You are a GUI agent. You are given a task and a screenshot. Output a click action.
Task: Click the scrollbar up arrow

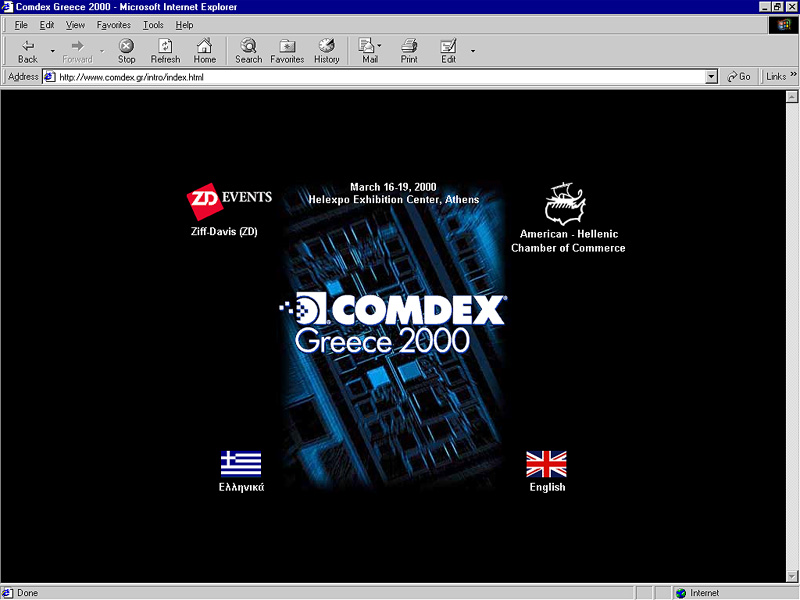[x=792, y=96]
